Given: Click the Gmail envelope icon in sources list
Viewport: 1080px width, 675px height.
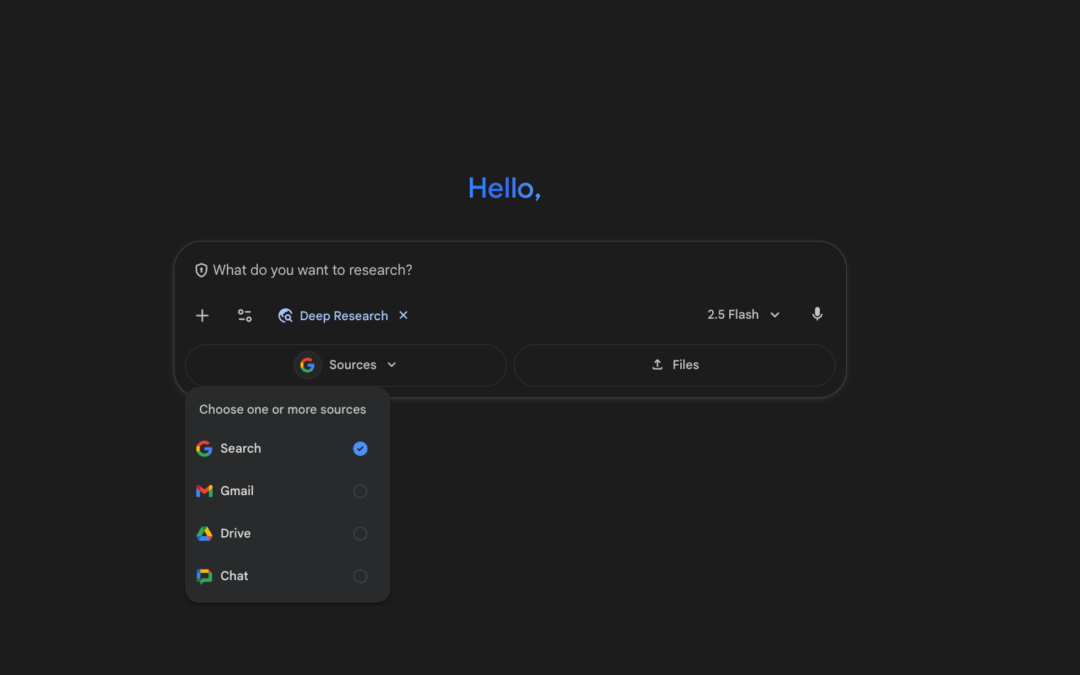Looking at the screenshot, I should point(204,490).
